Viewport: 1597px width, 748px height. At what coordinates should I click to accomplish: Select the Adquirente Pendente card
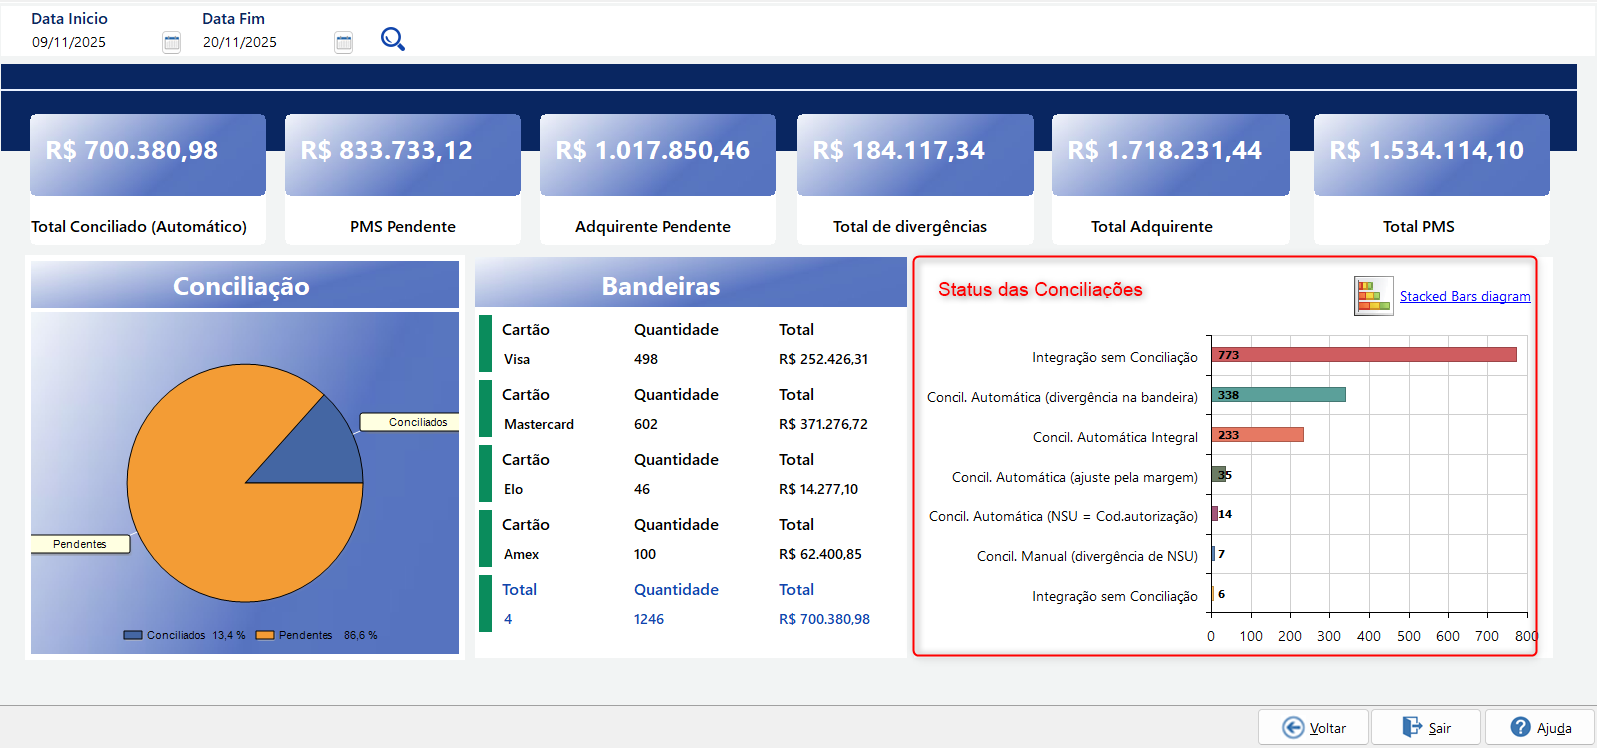pos(658,179)
